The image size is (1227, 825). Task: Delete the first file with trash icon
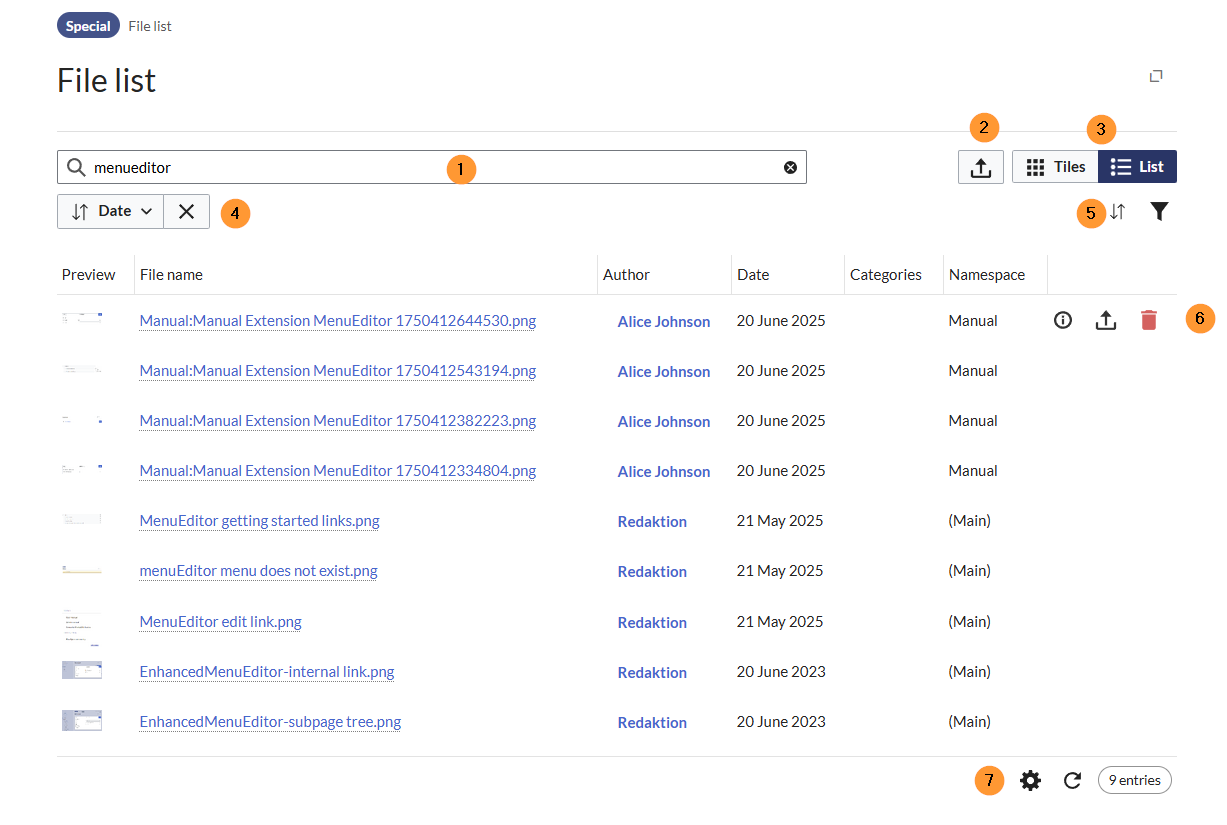click(x=1148, y=321)
